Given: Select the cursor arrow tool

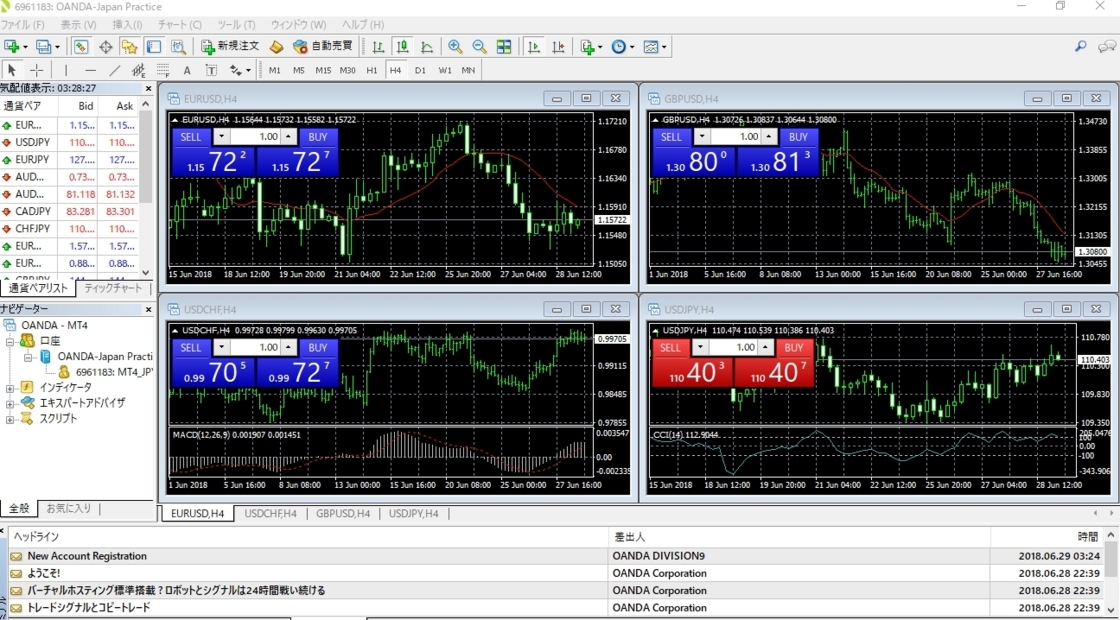Looking at the screenshot, I should pos(11,70).
